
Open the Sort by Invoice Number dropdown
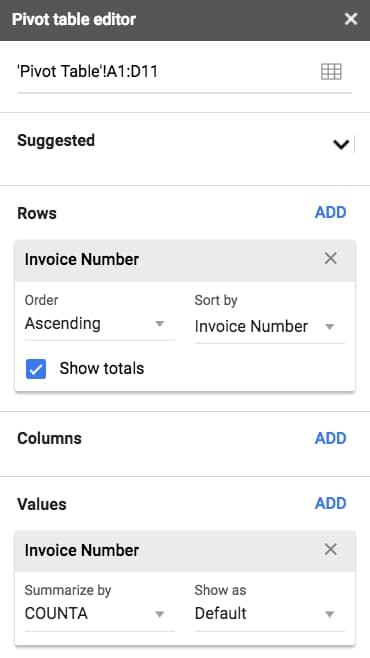click(x=269, y=326)
